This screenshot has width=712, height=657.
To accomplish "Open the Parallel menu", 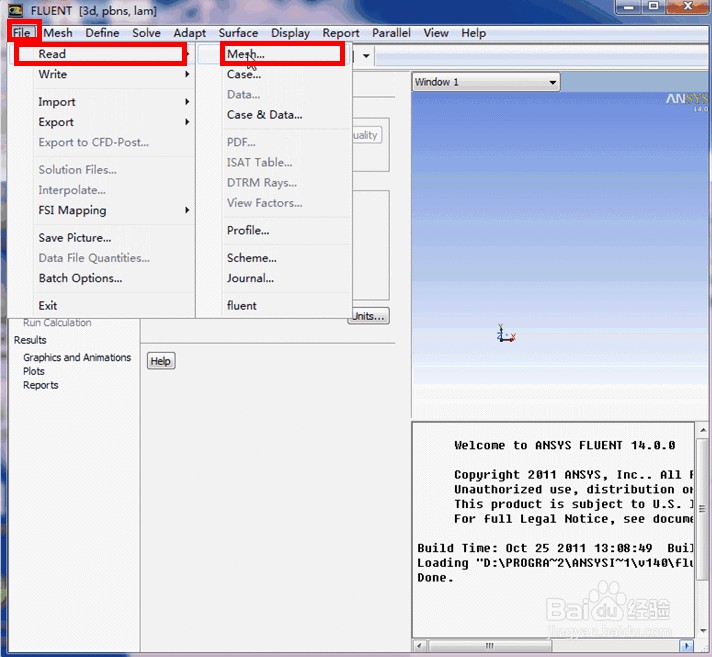I will coord(391,33).
